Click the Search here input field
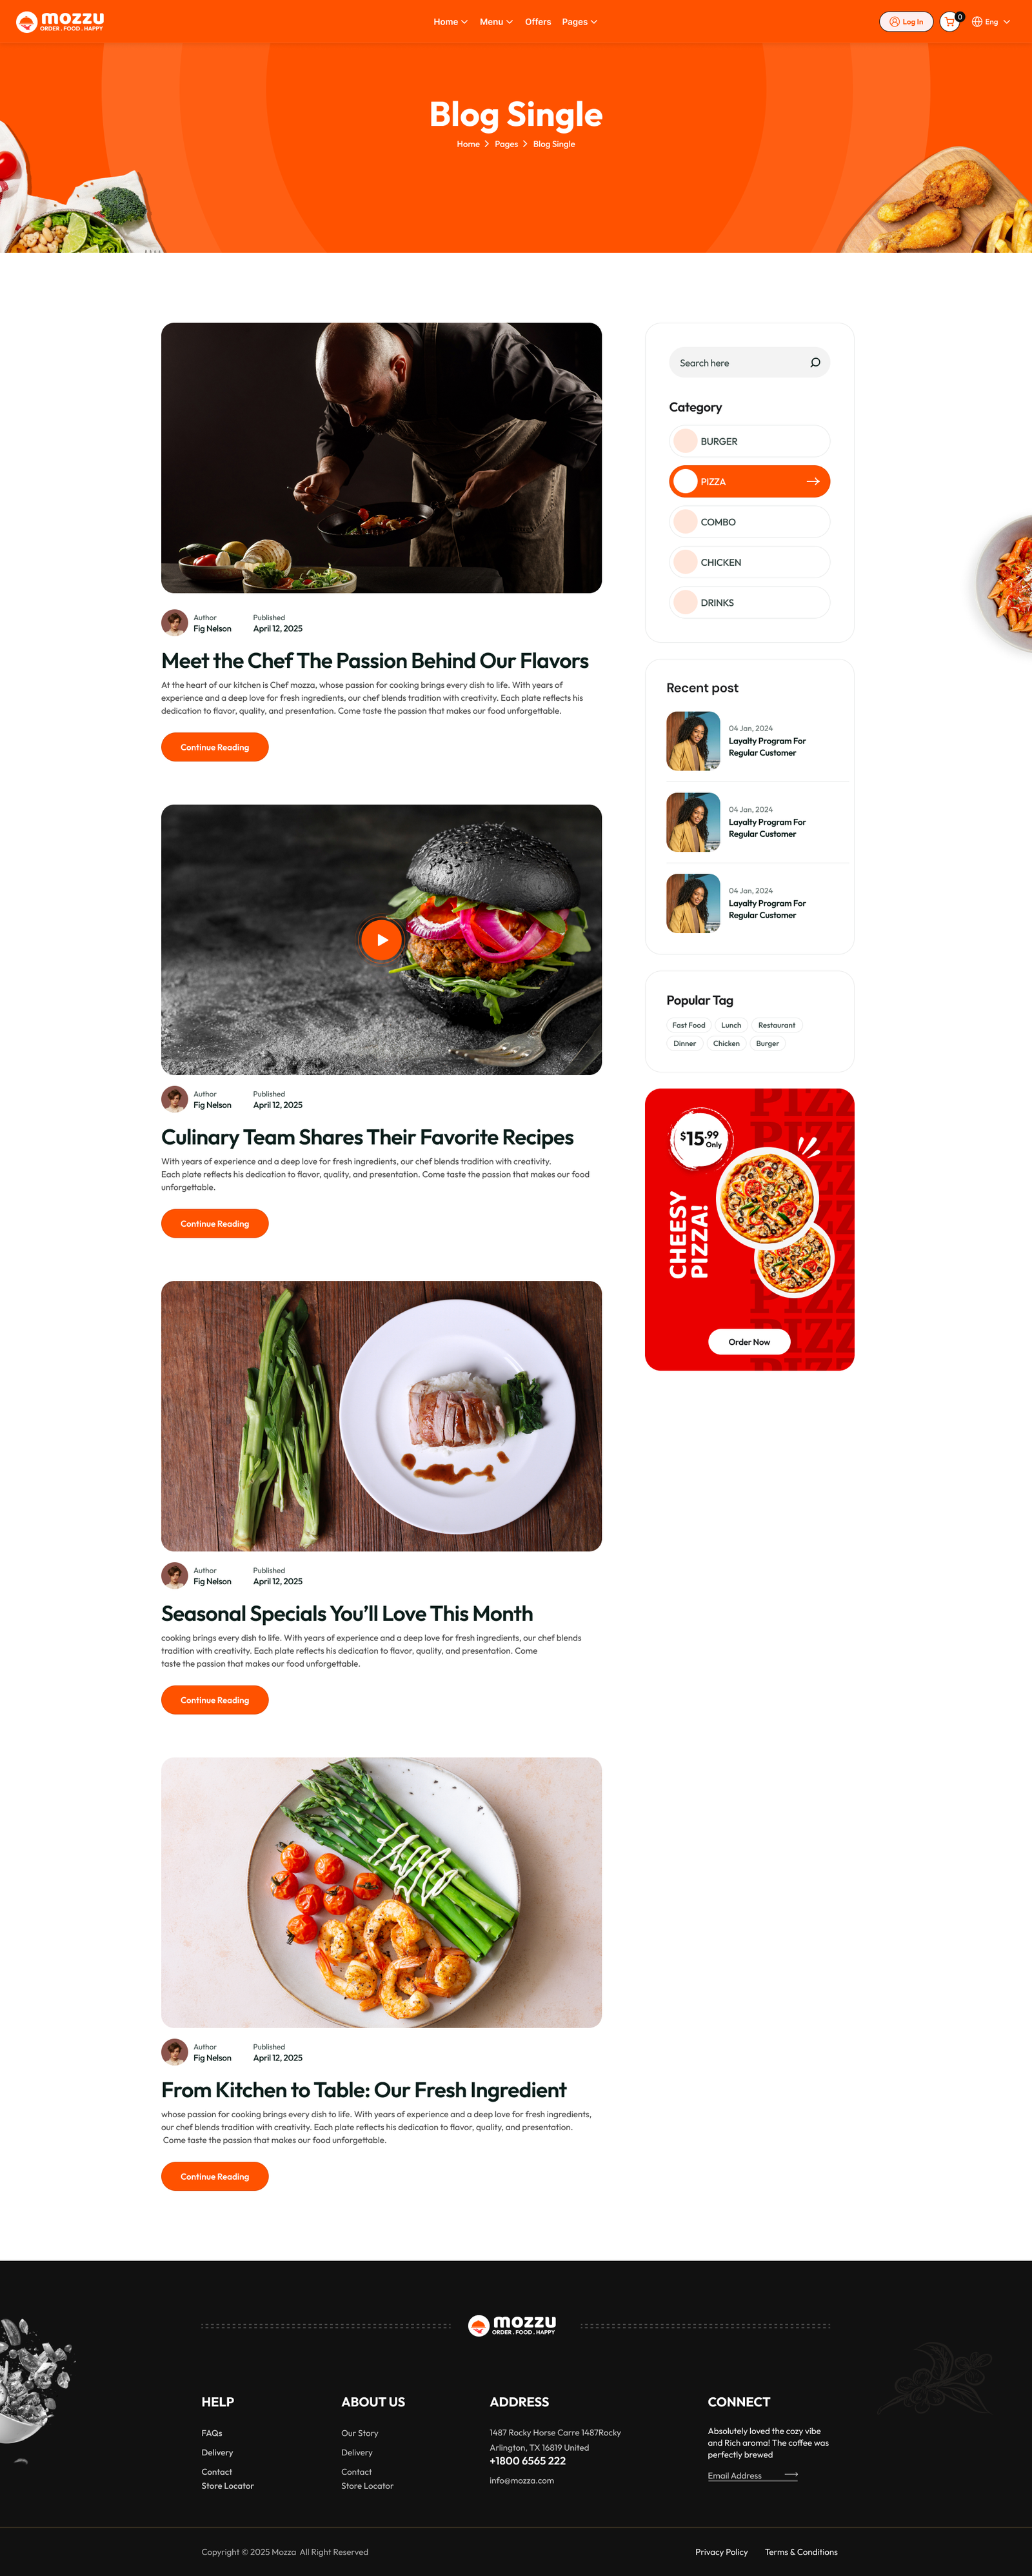This screenshot has height=2576, width=1032. [x=749, y=363]
